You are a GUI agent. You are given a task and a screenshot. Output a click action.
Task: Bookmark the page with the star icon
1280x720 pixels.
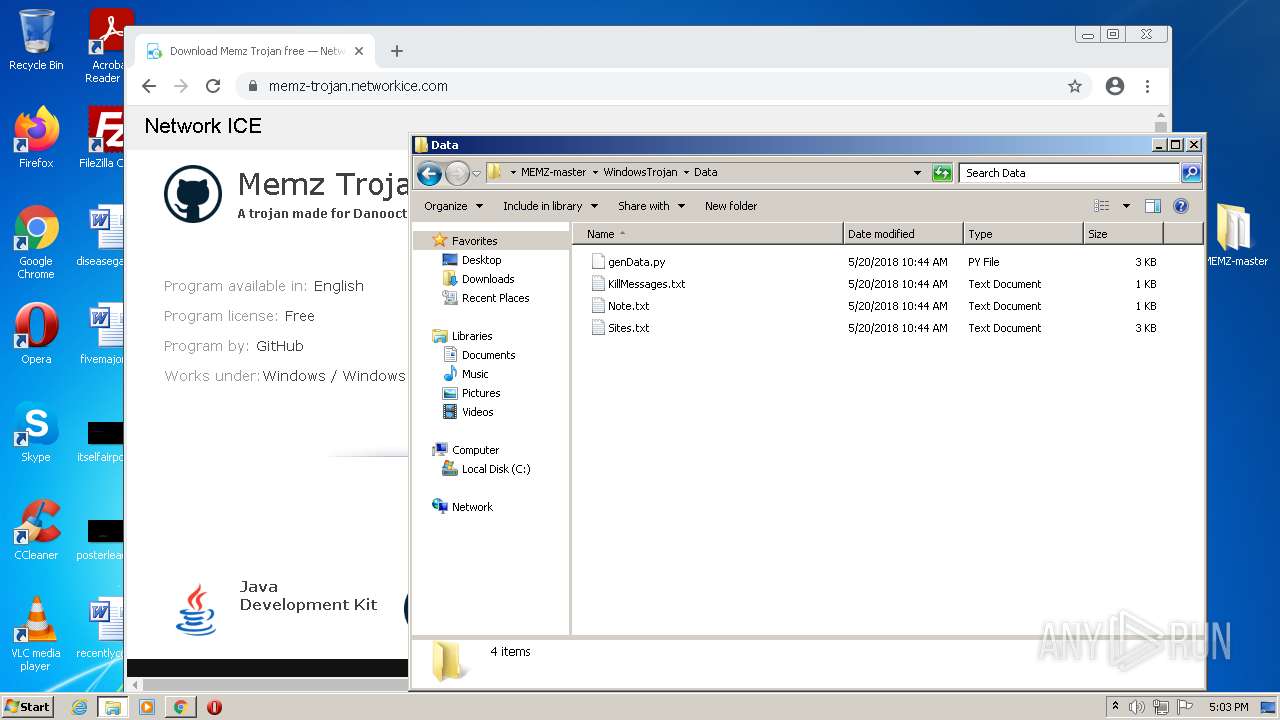point(1075,86)
